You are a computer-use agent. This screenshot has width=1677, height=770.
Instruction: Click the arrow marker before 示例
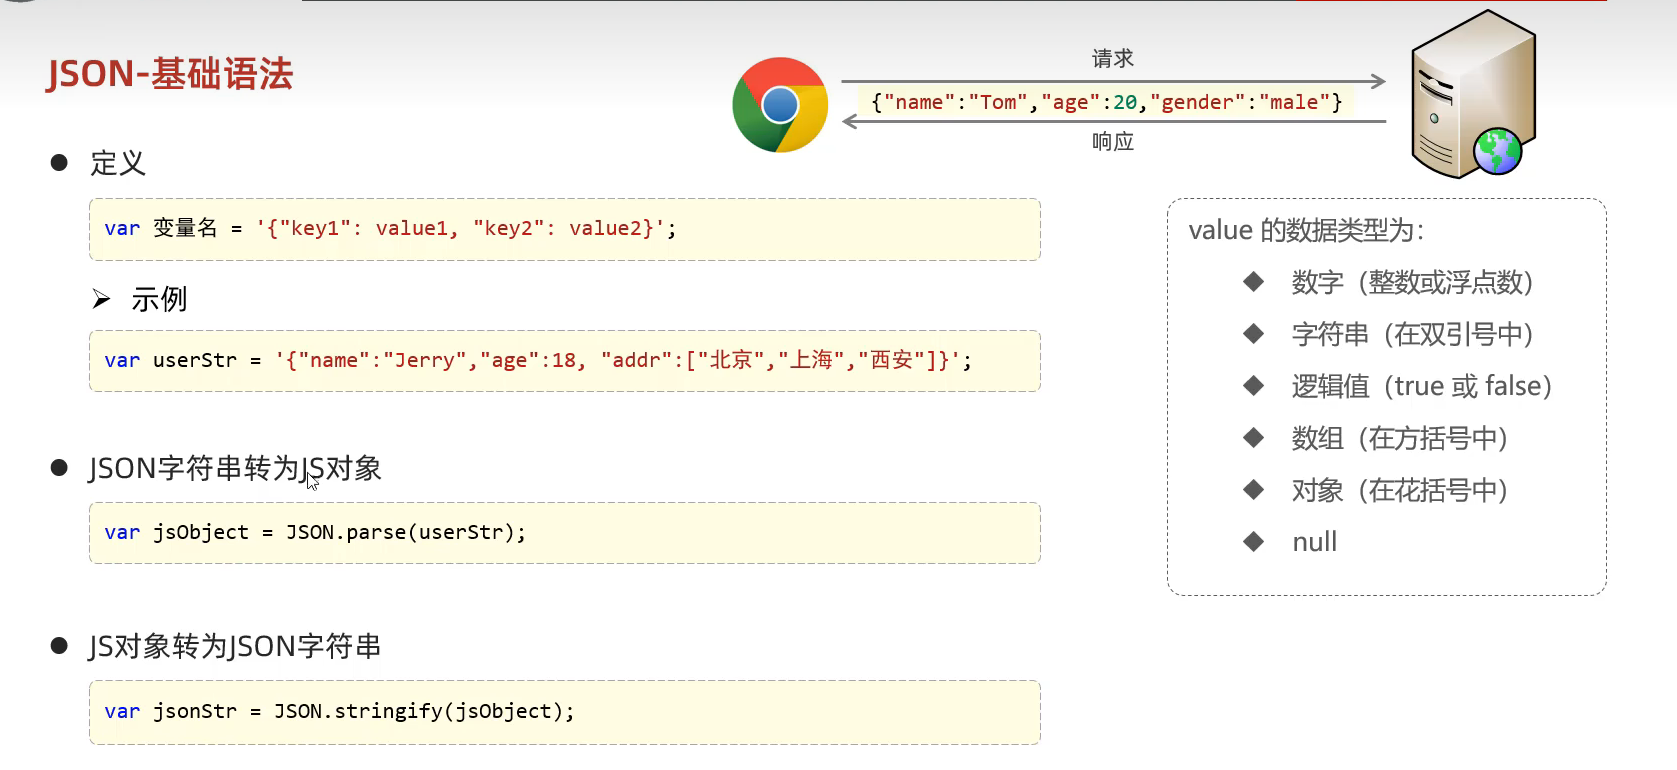[101, 299]
